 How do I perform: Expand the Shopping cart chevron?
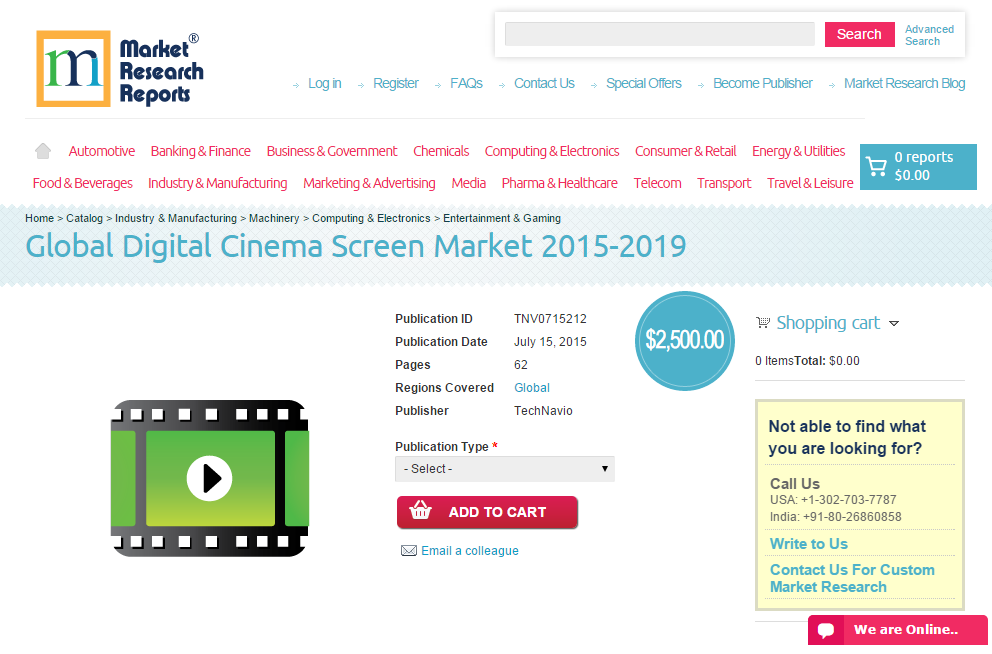click(895, 323)
